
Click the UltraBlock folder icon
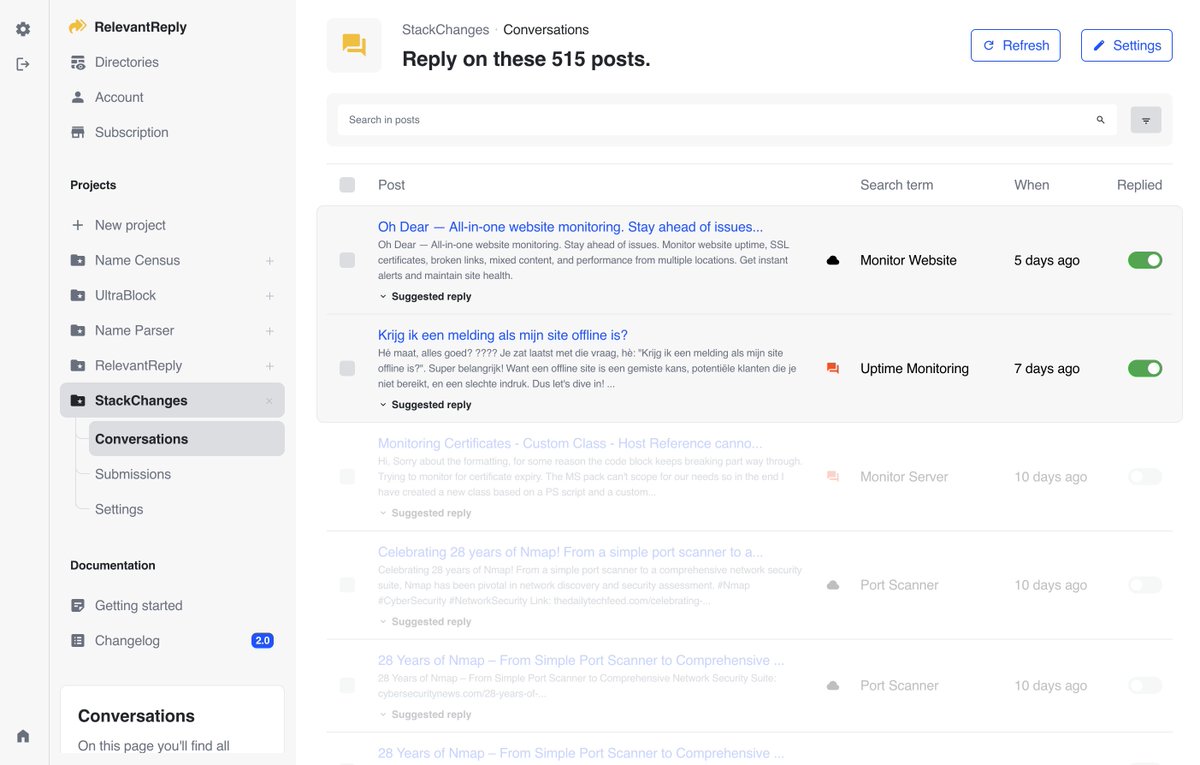[x=78, y=295]
